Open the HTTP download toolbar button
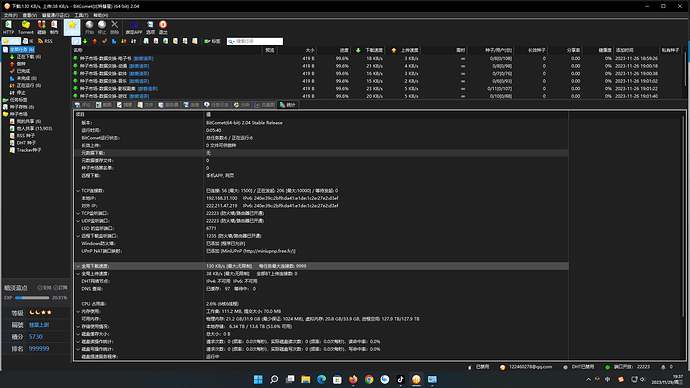This screenshot has width=690, height=388. tap(8, 27)
